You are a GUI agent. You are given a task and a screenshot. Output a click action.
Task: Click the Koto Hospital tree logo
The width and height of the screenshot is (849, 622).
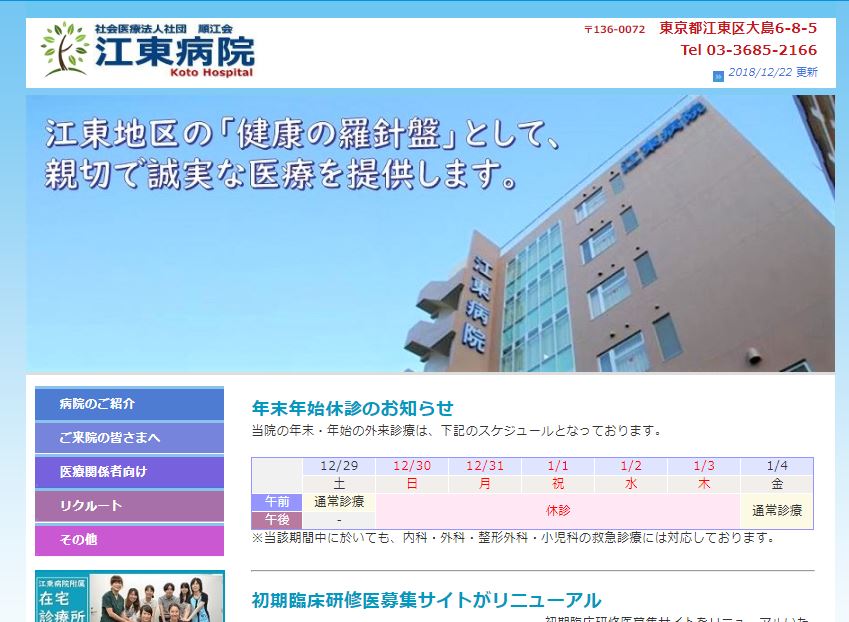coord(66,50)
